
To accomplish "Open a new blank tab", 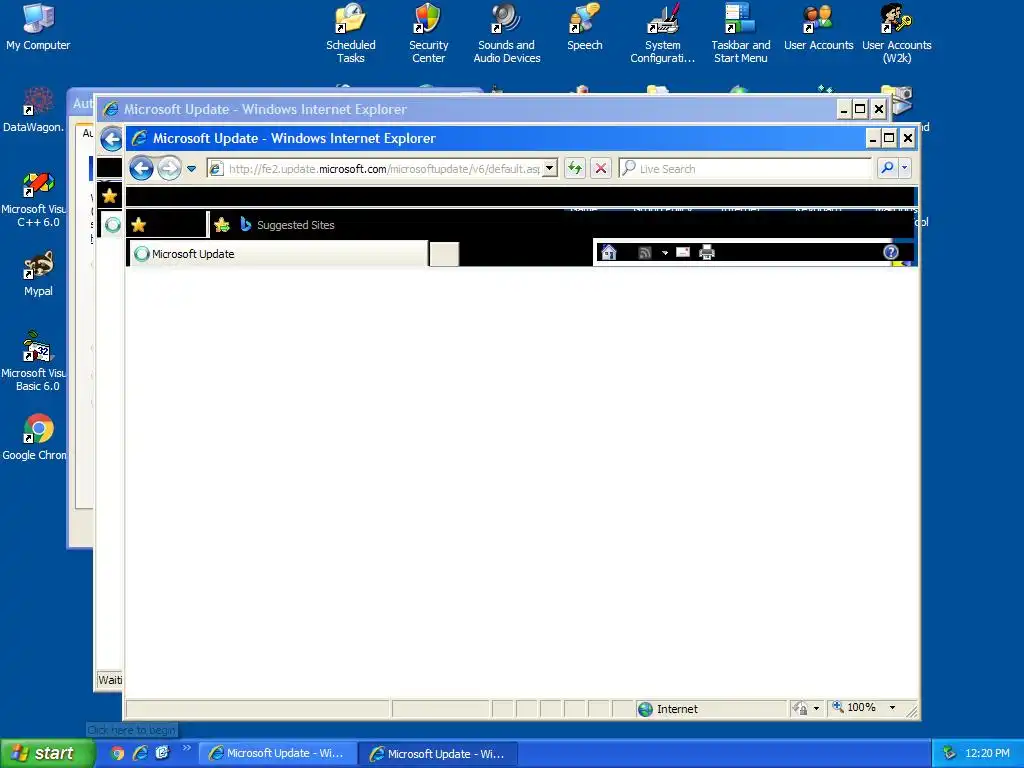I will click(444, 254).
